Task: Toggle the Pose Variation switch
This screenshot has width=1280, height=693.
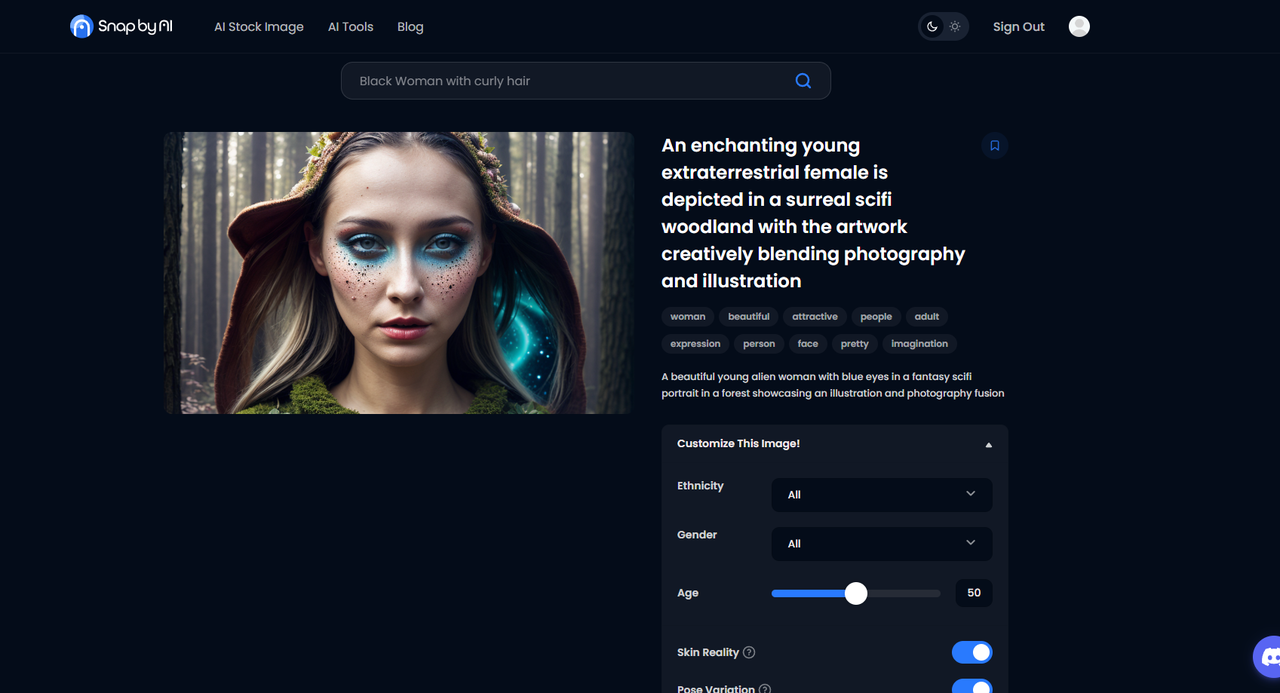Action: click(x=972, y=687)
